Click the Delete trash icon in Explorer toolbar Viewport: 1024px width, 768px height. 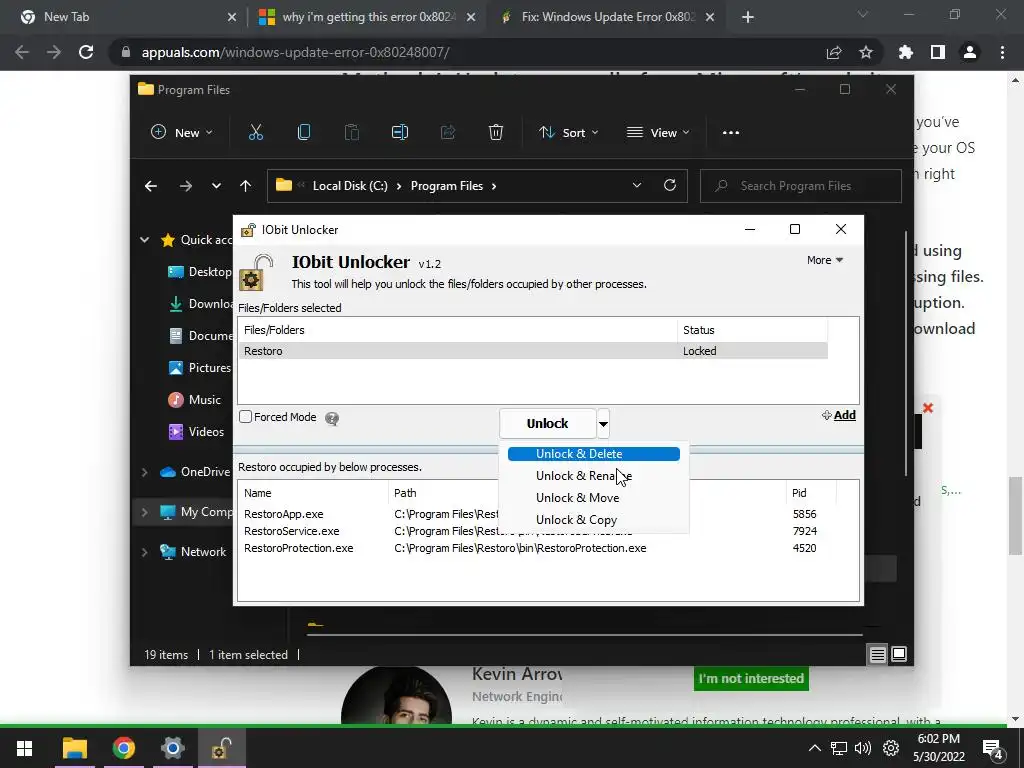[x=496, y=133]
